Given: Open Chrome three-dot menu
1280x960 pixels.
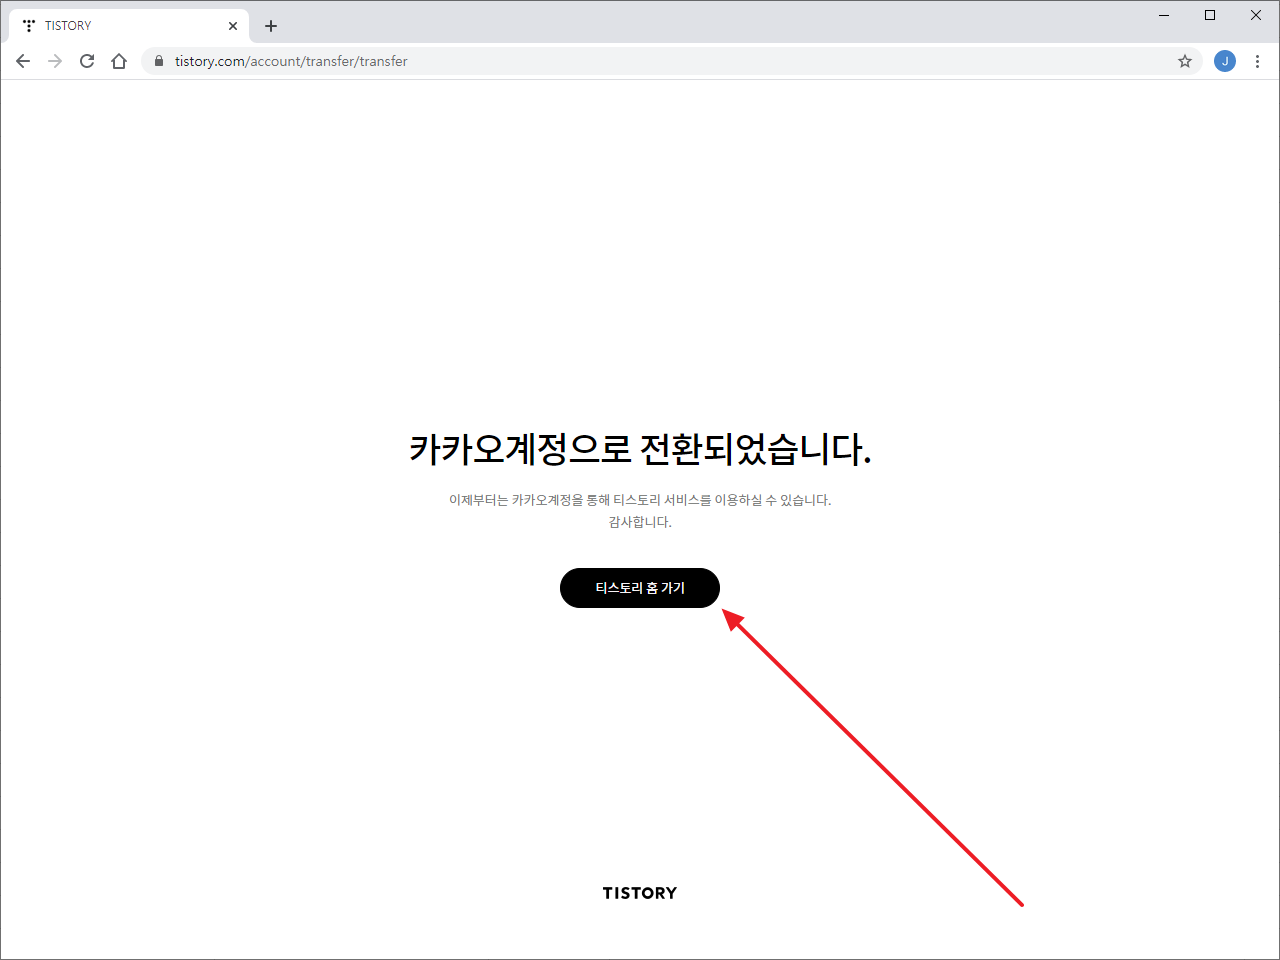Looking at the screenshot, I should point(1257,61).
